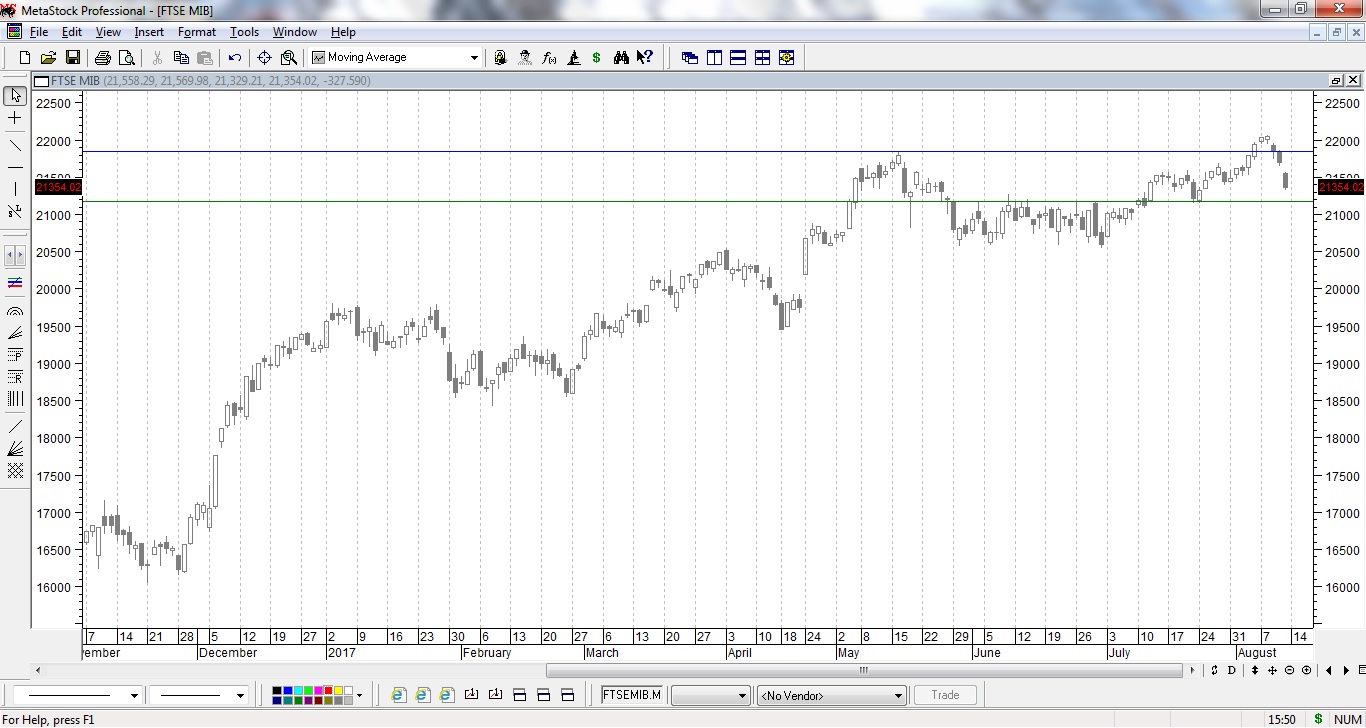Open the line weight dropdown
This screenshot has width=1366, height=728.
coord(240,695)
